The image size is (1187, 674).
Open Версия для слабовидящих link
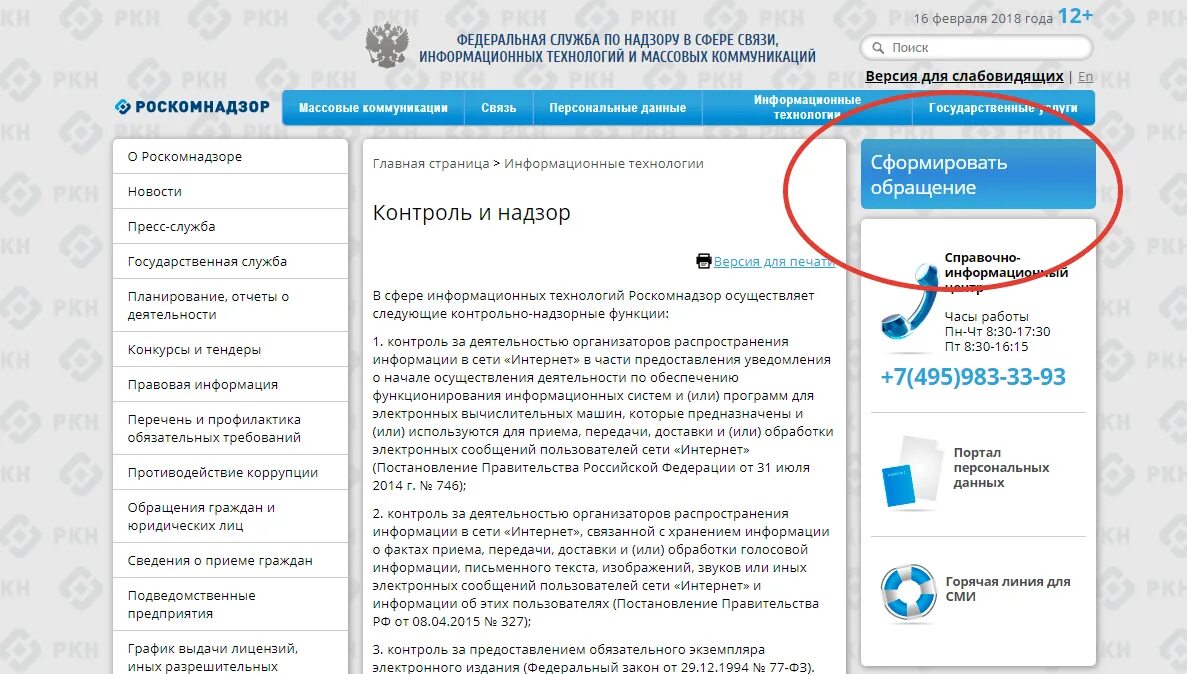pos(964,76)
